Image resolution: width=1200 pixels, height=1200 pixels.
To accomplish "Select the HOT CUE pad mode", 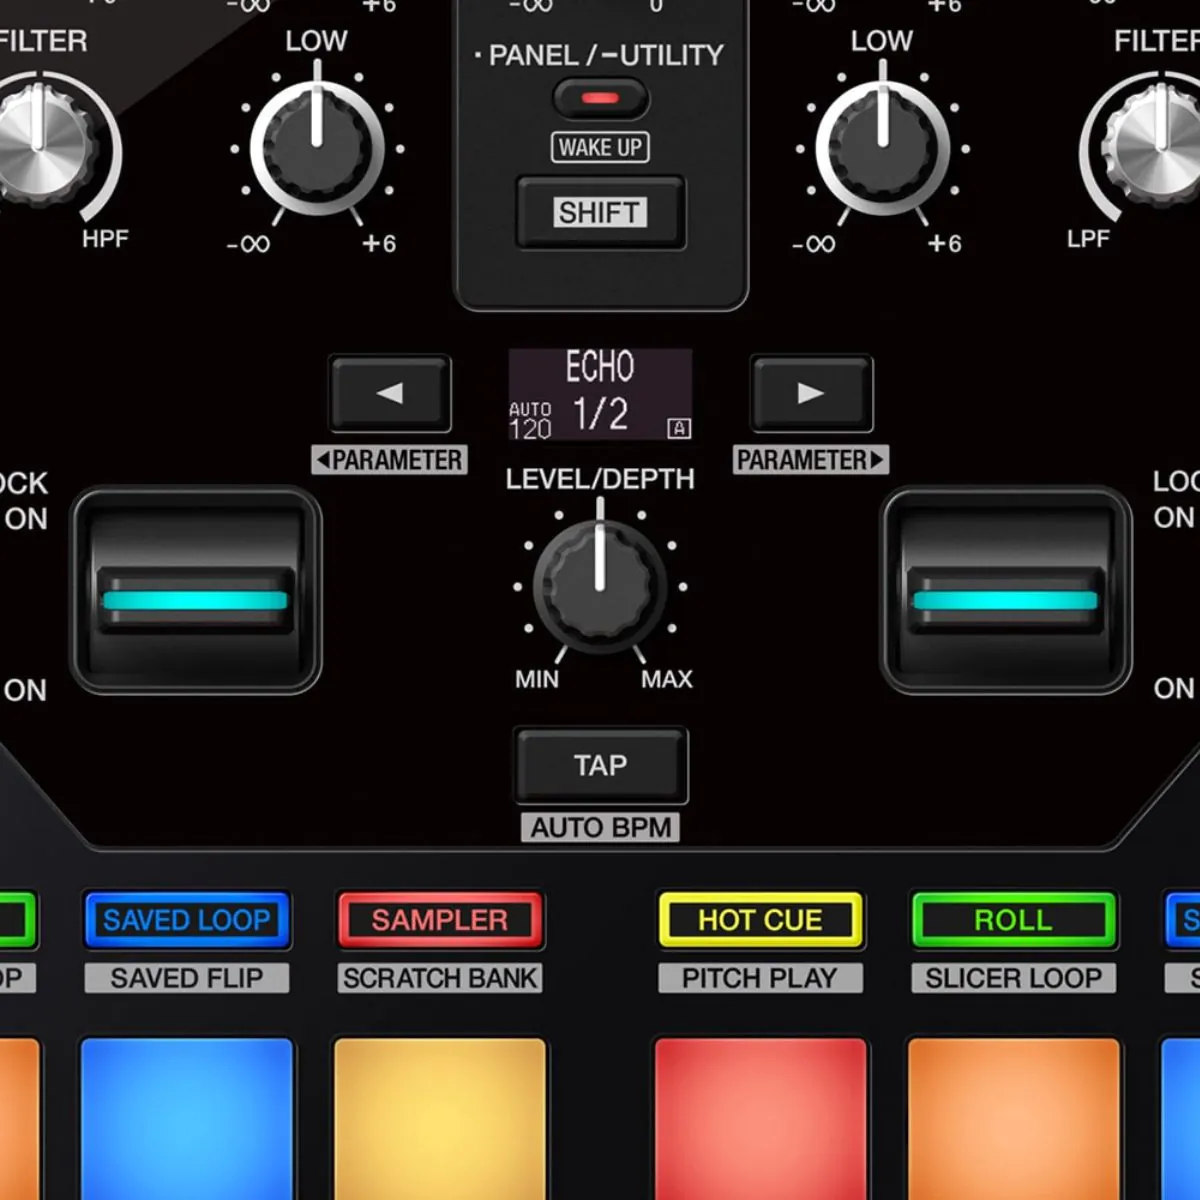I will [760, 920].
